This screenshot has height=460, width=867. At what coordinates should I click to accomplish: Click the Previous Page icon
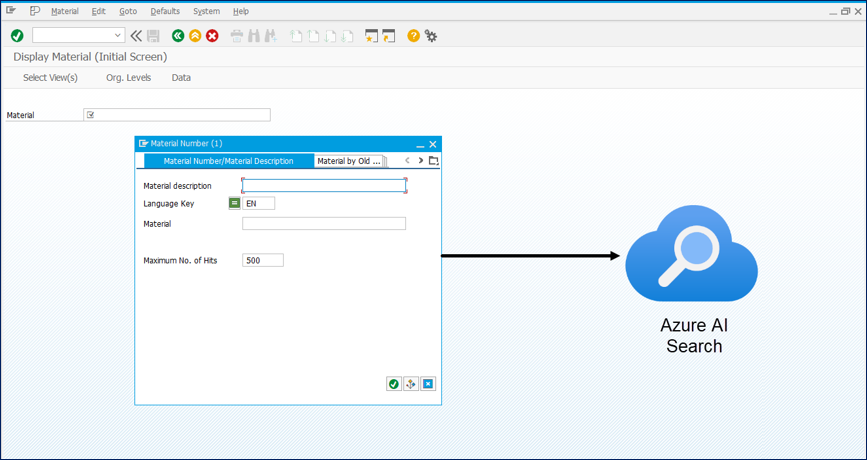(314, 36)
